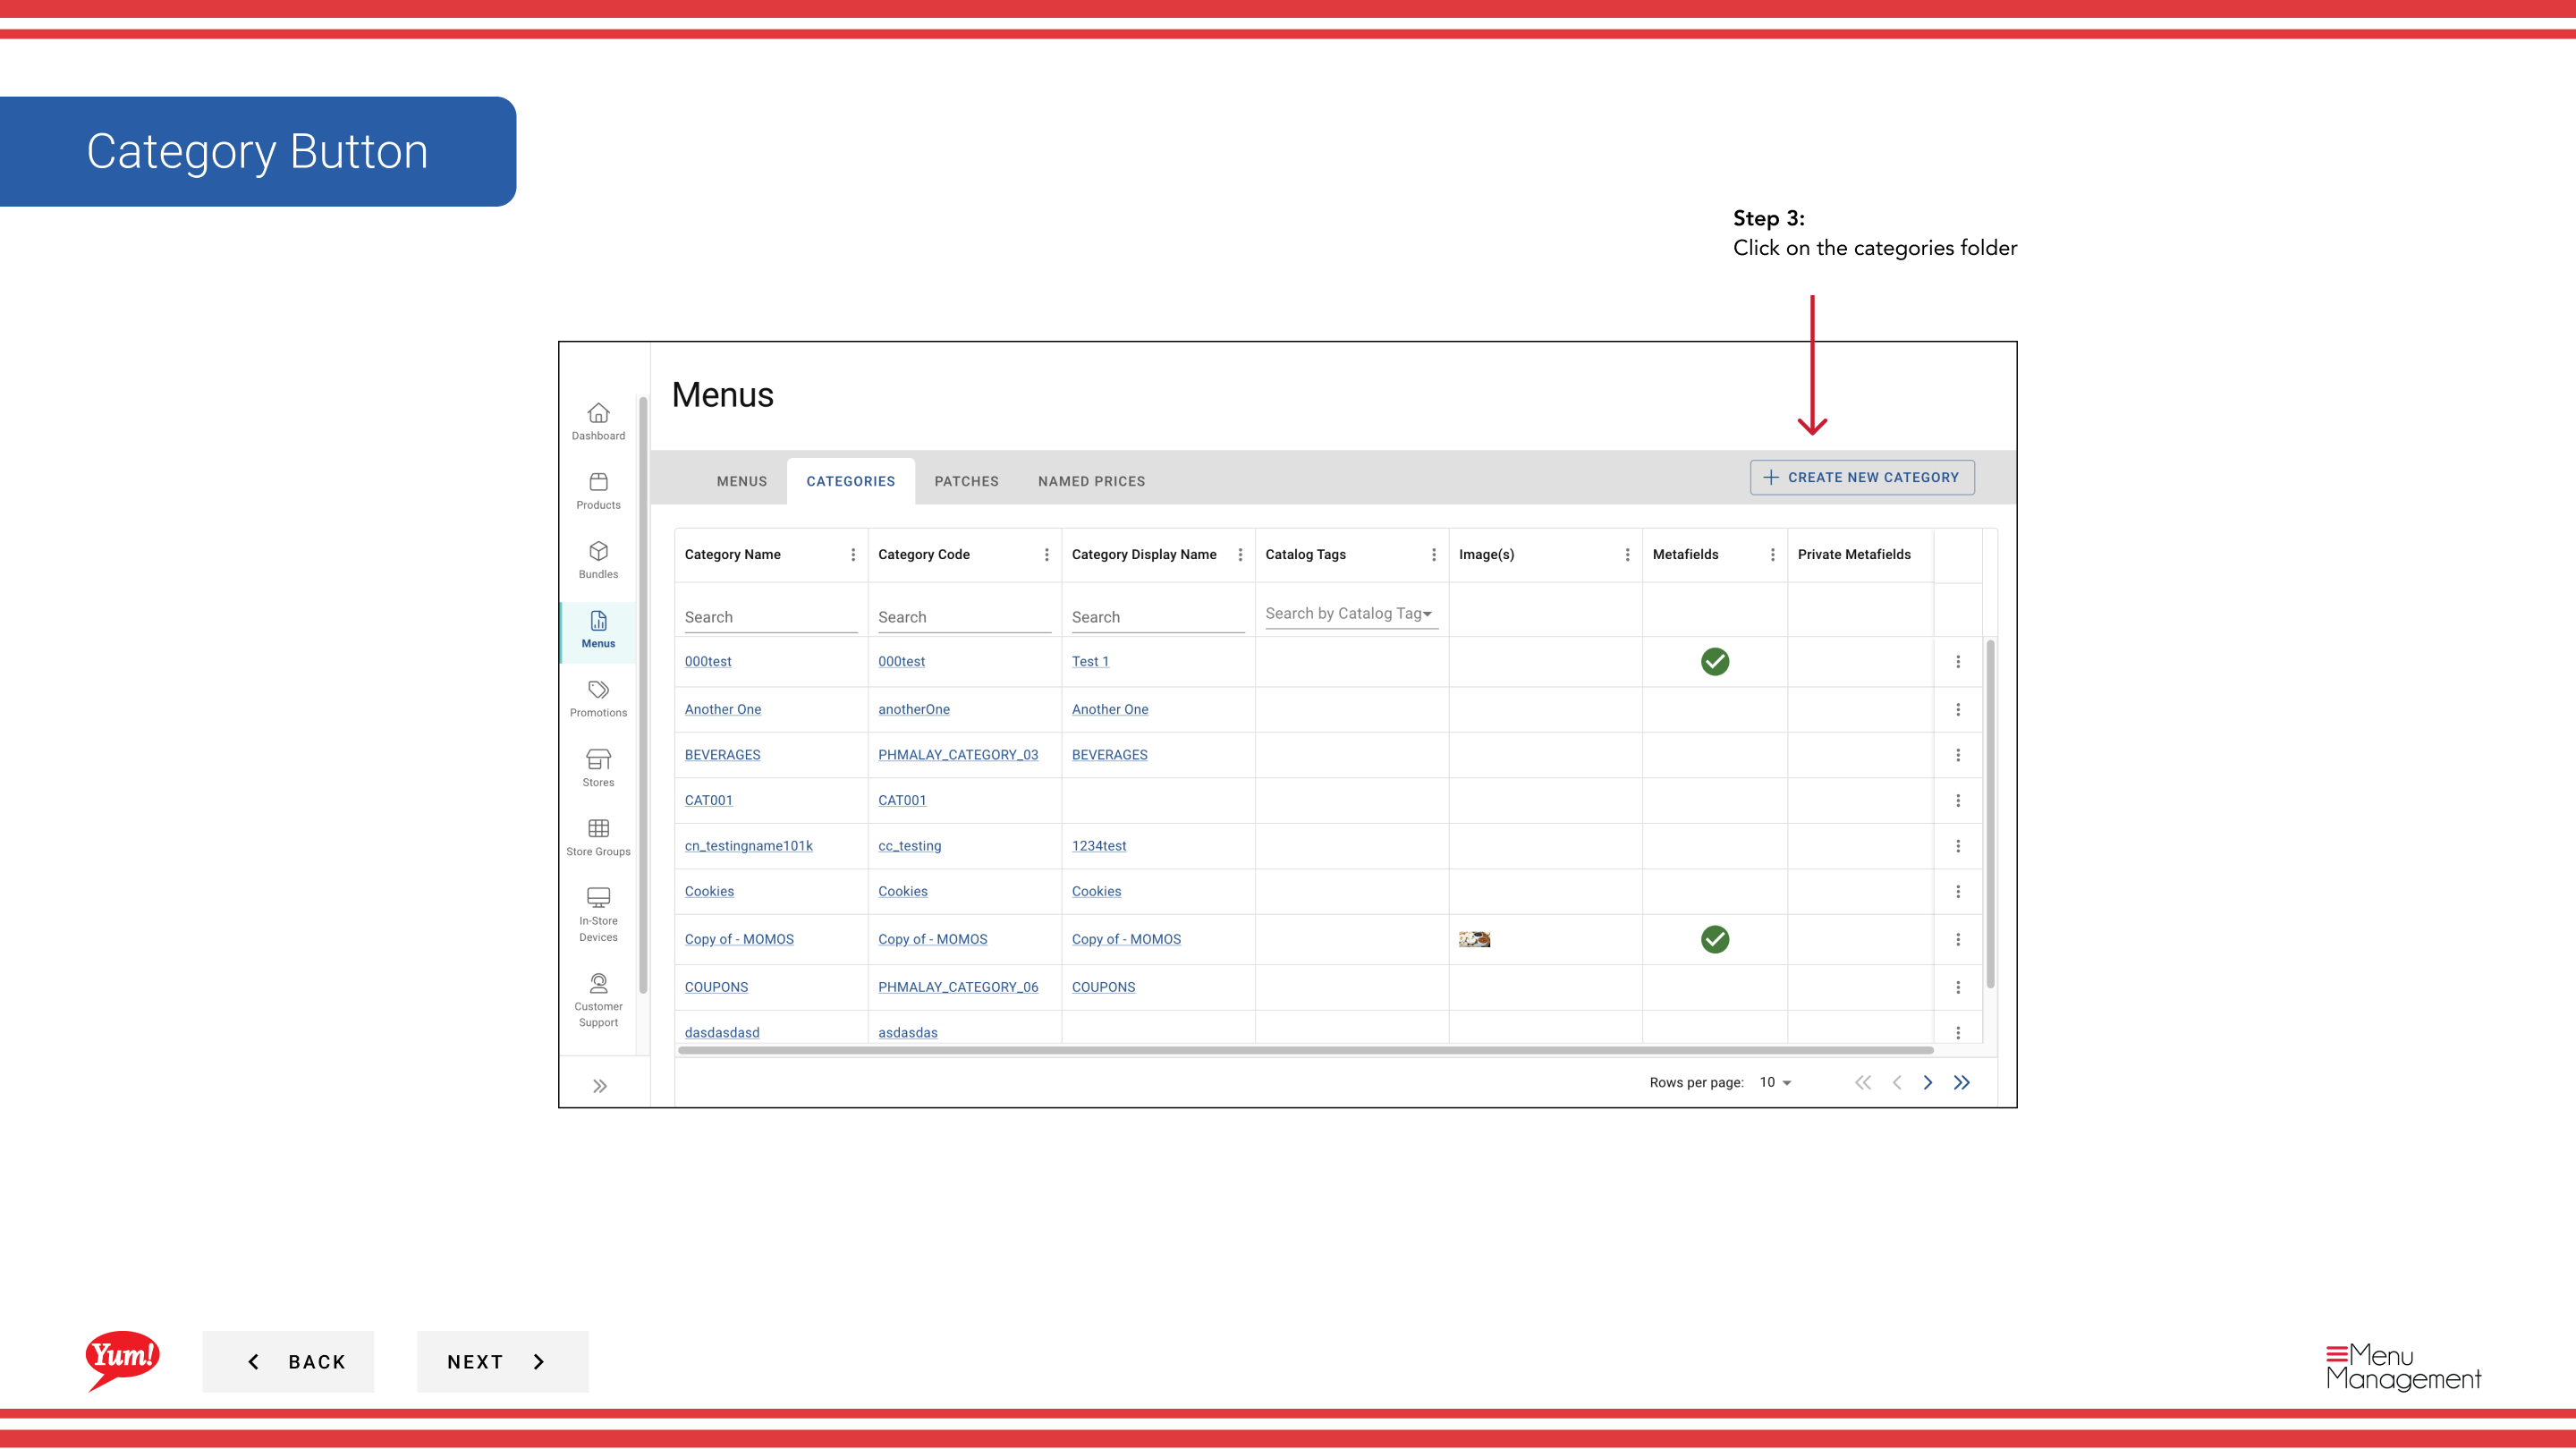Go to previous page of categories
Screen dimensions: 2576x1449
pyautogui.click(x=1897, y=1082)
